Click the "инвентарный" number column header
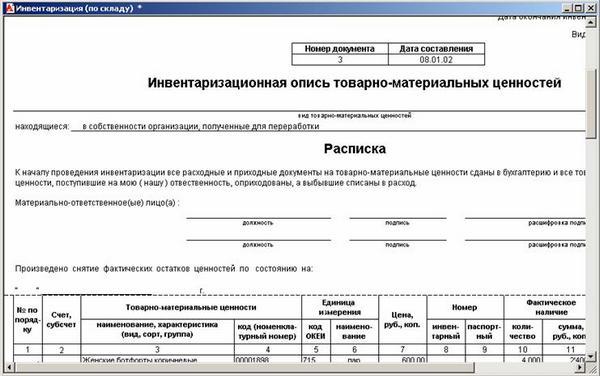The image size is (600, 376). (x=446, y=331)
